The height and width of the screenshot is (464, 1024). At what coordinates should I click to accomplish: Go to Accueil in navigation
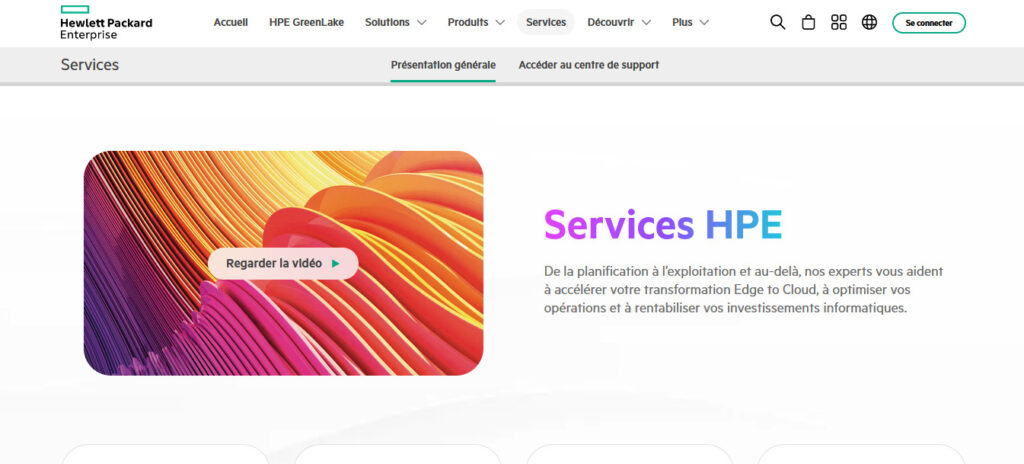coord(231,22)
